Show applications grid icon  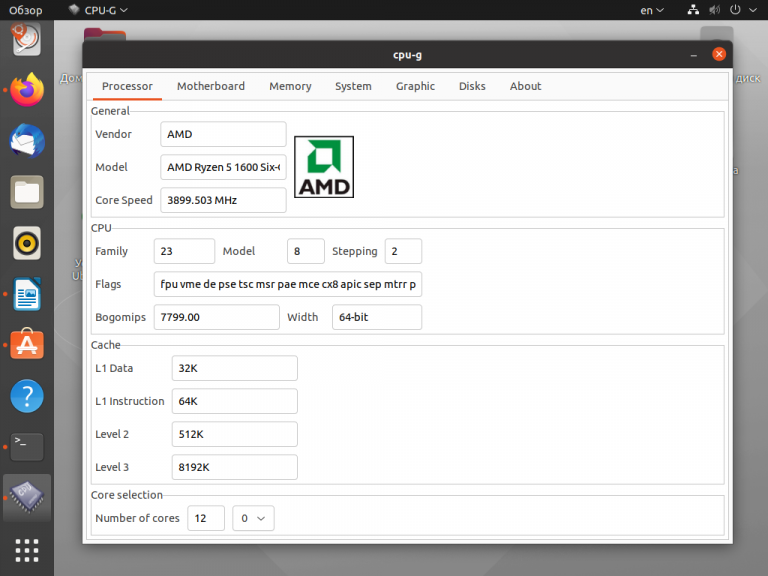(27, 551)
